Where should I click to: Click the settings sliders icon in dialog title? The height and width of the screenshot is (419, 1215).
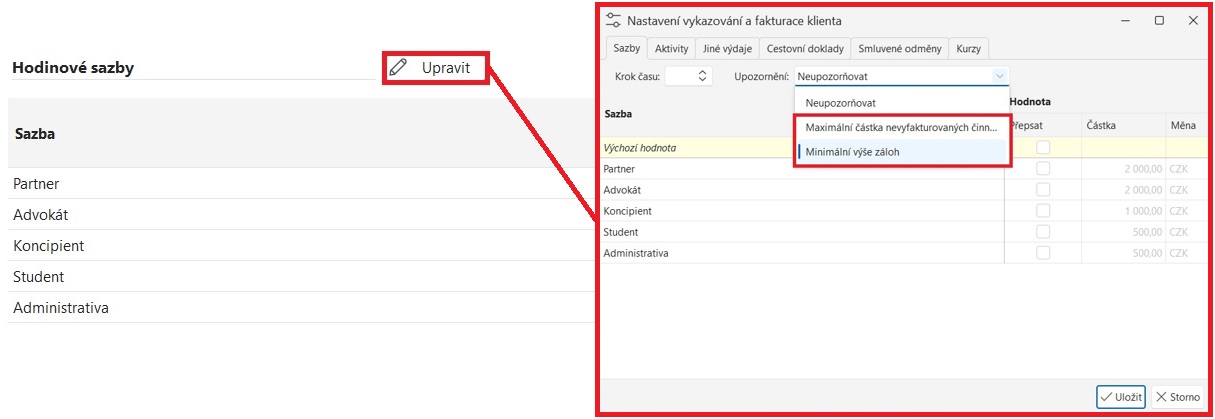click(x=613, y=20)
